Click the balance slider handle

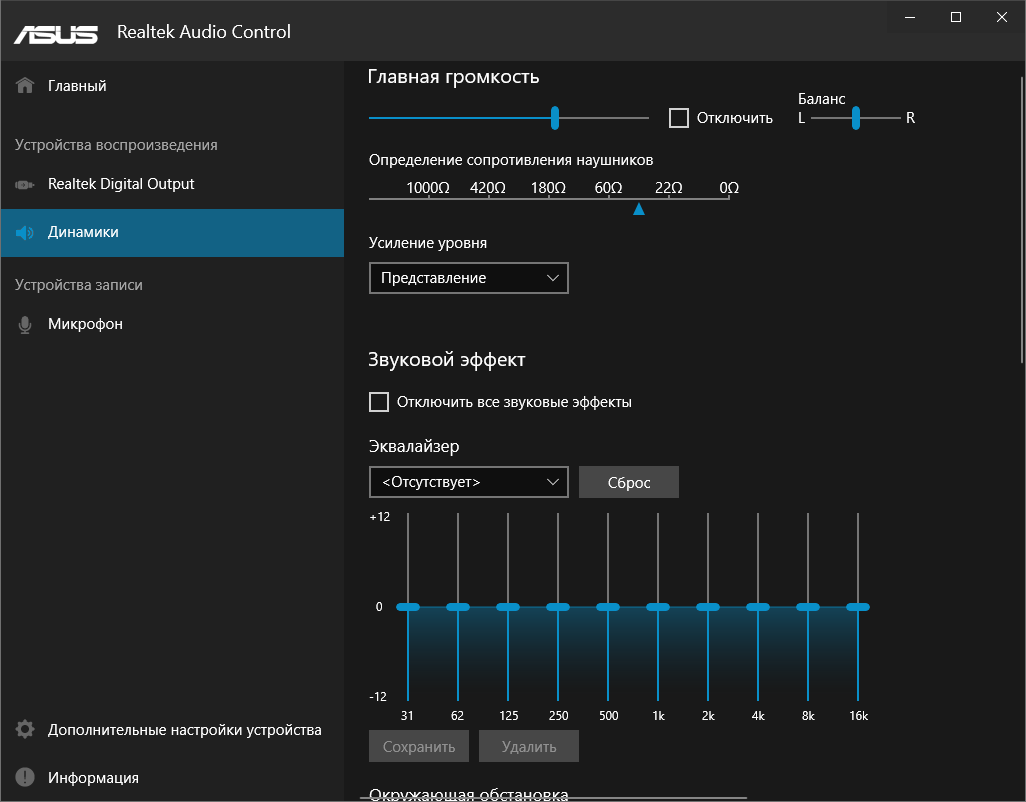click(855, 117)
